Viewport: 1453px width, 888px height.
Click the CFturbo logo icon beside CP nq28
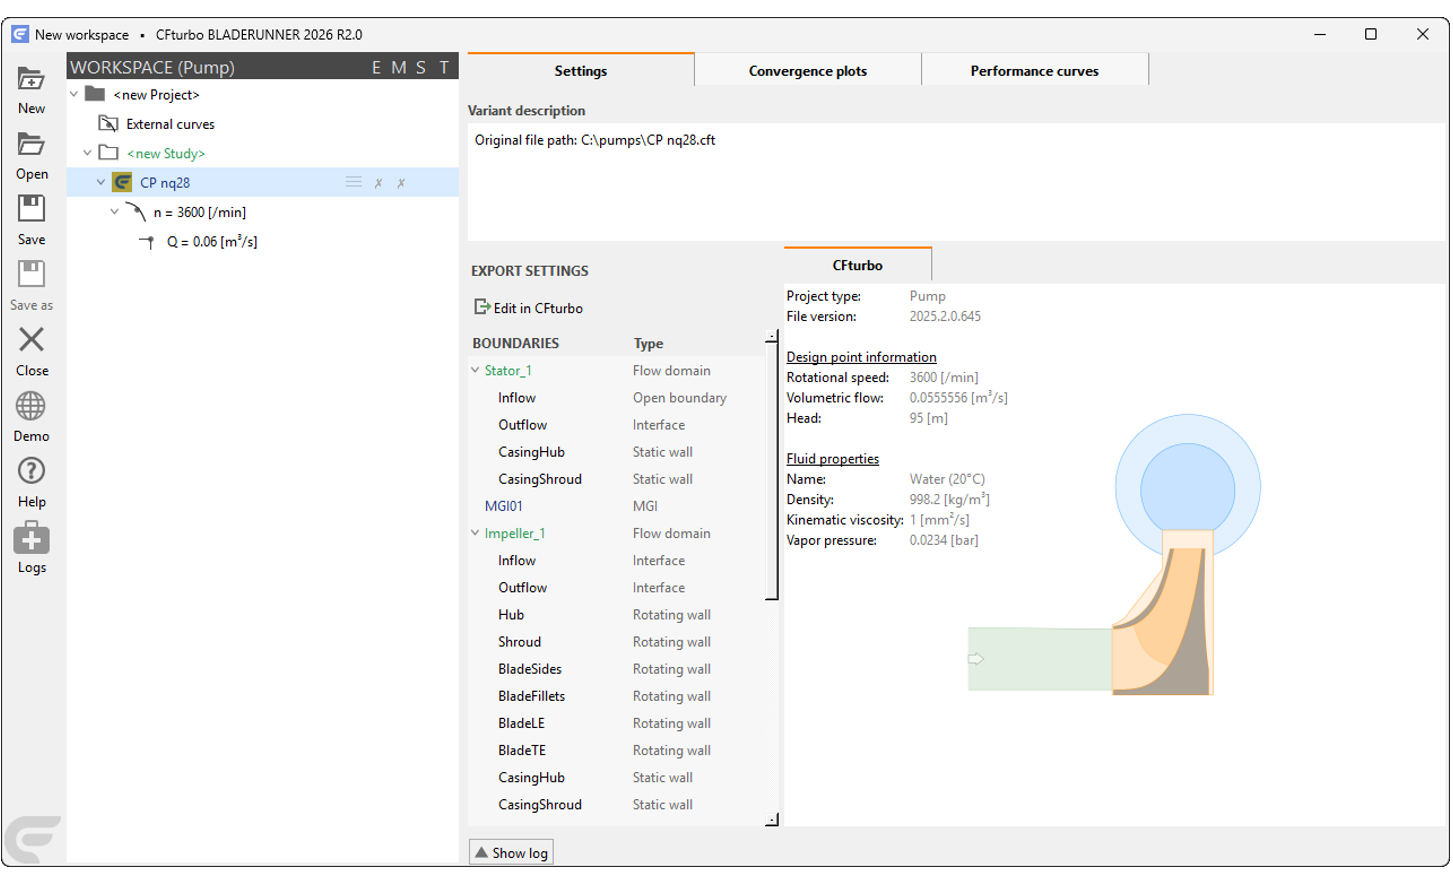click(x=122, y=182)
